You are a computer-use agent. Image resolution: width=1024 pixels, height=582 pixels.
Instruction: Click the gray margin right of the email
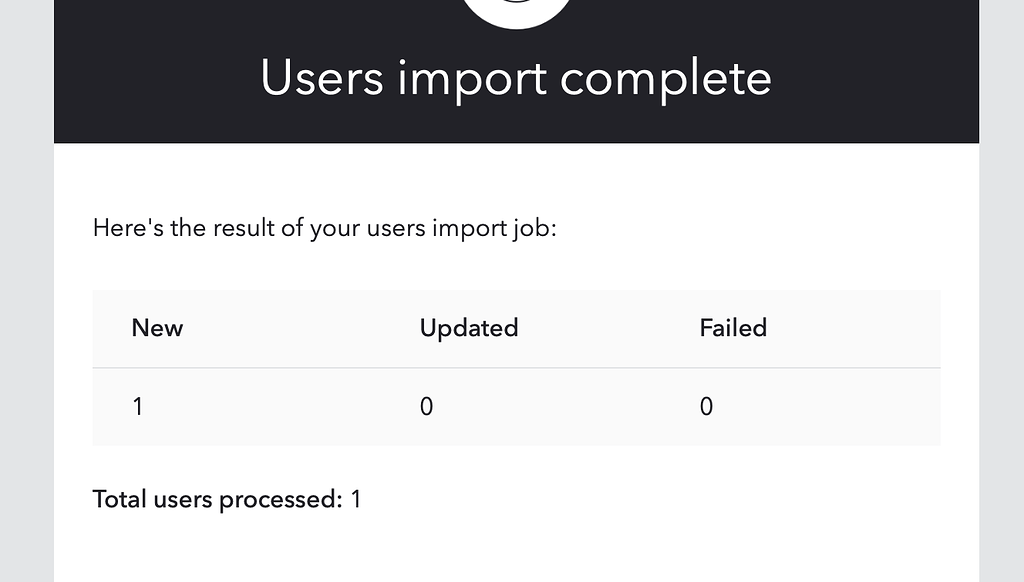(x=1001, y=300)
